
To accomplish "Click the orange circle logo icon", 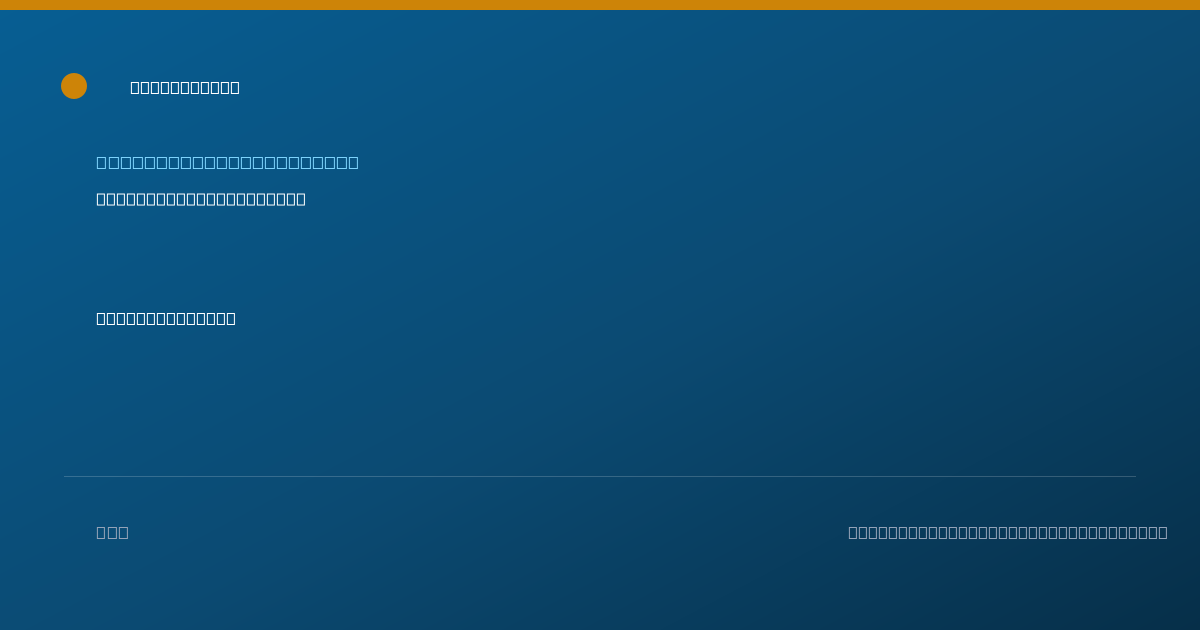I will coord(74,86).
